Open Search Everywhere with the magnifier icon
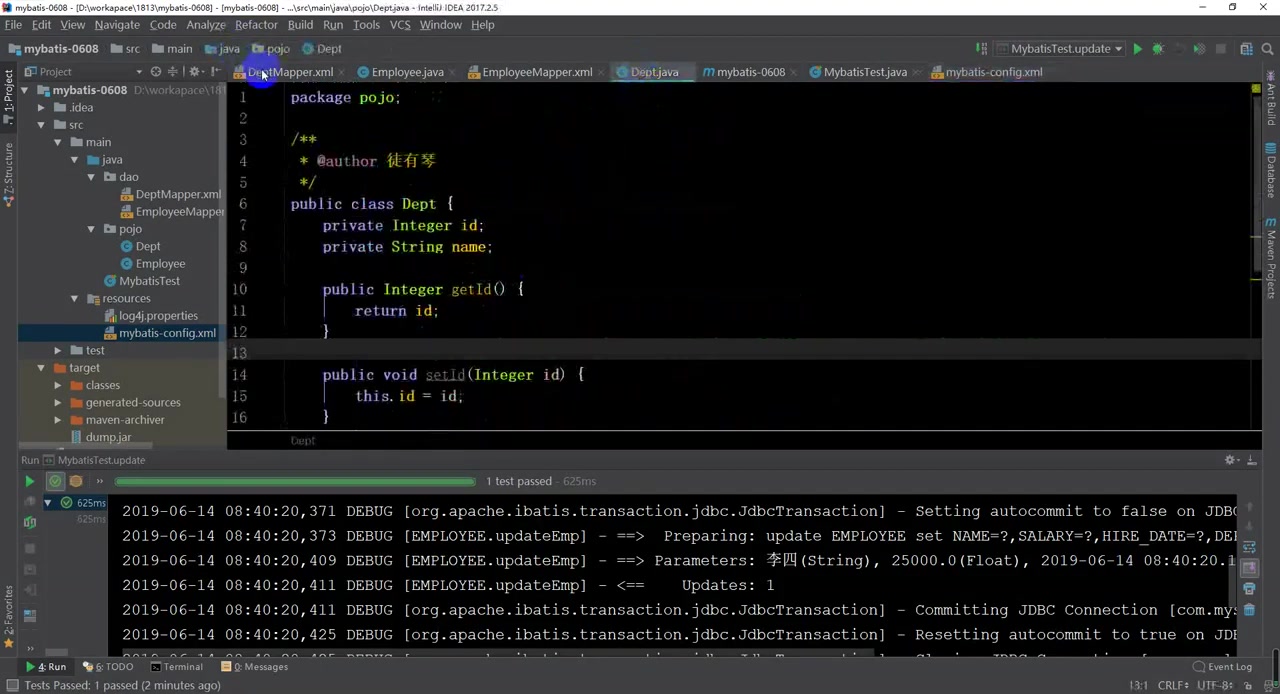This screenshot has height=694, width=1280. click(x=1267, y=48)
